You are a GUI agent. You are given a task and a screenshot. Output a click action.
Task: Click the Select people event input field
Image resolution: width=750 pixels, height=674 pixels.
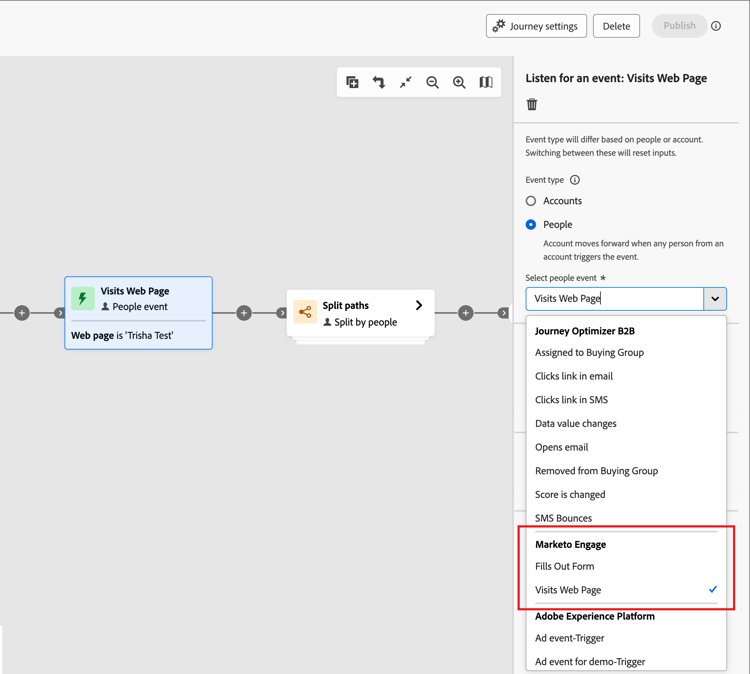(615, 299)
